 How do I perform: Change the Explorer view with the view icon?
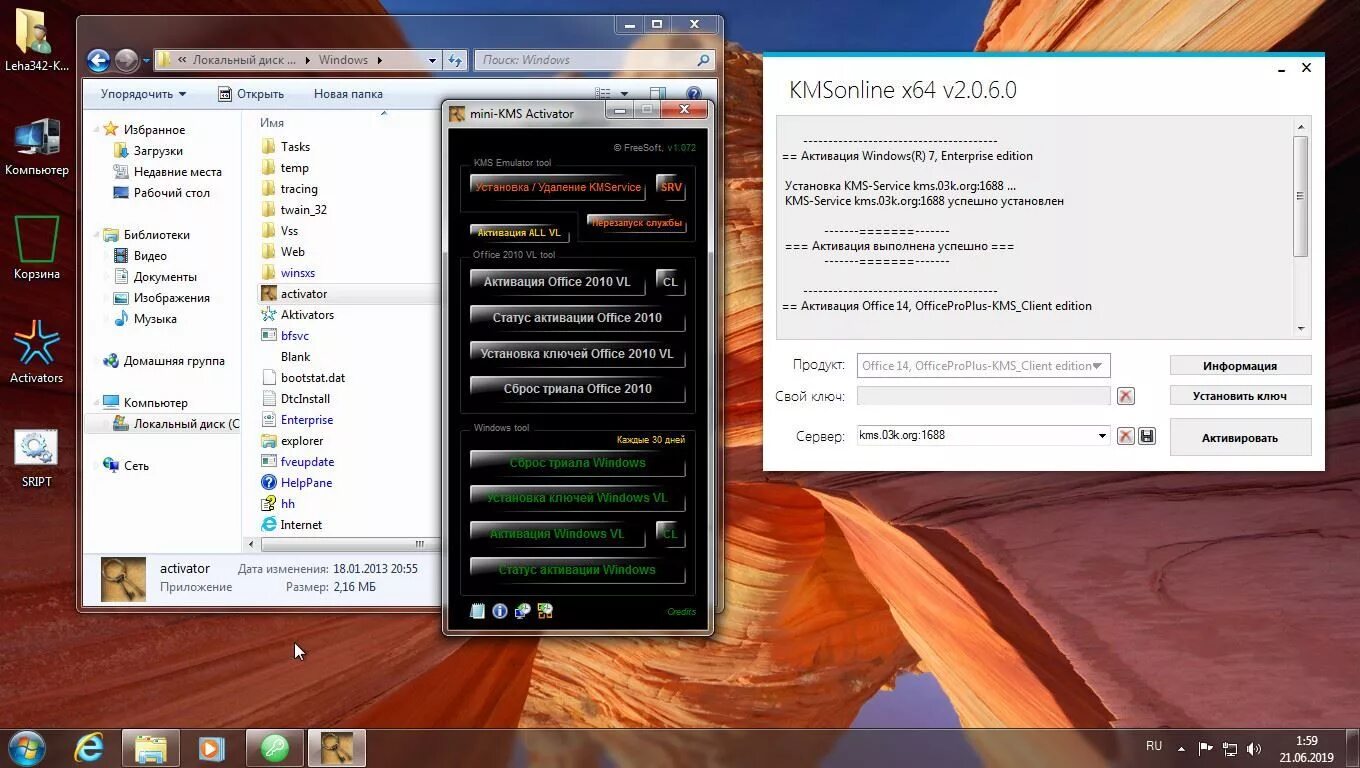(603, 94)
